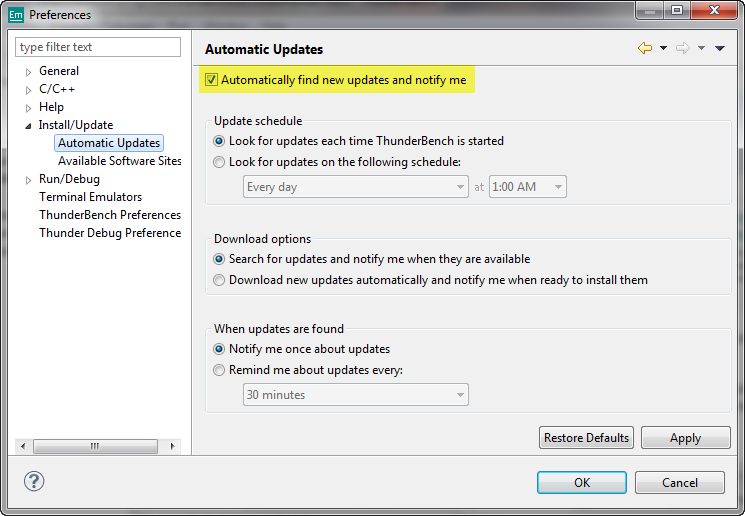Click the back navigation arrow icon

click(x=645, y=48)
